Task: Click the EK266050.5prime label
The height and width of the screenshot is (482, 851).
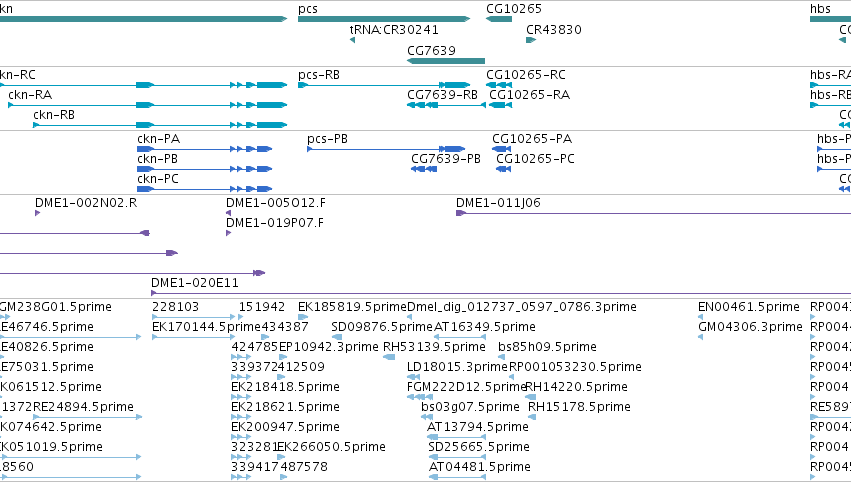Action: click(332, 447)
